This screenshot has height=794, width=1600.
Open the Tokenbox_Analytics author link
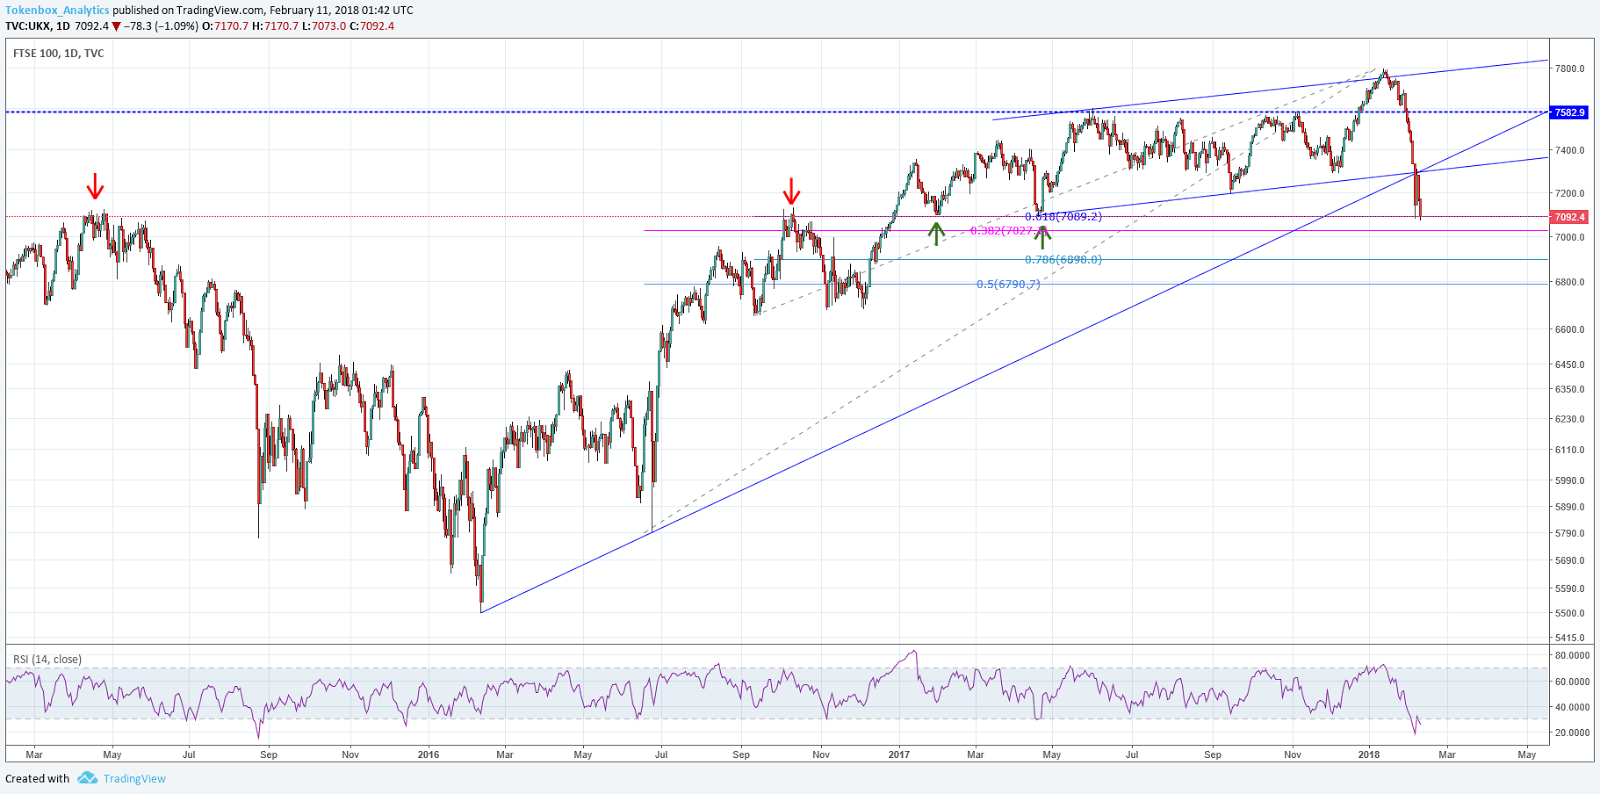click(x=57, y=10)
